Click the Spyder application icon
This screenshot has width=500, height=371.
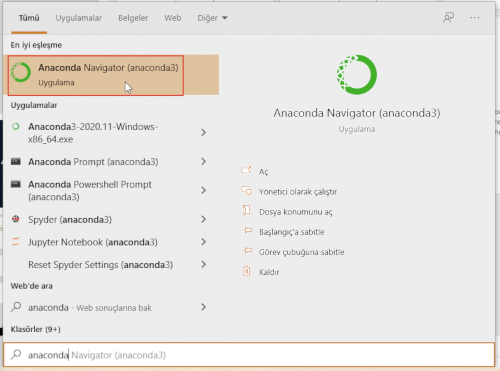coord(16,219)
